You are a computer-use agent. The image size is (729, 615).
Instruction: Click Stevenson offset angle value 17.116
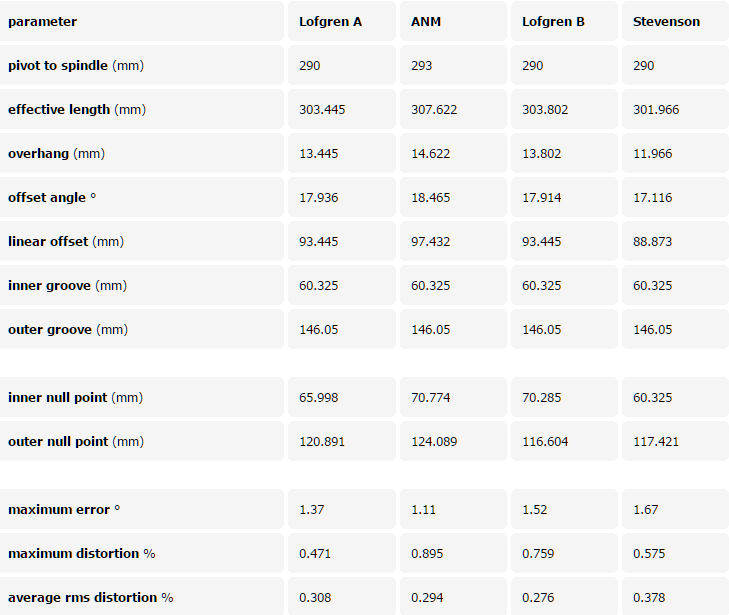652,198
